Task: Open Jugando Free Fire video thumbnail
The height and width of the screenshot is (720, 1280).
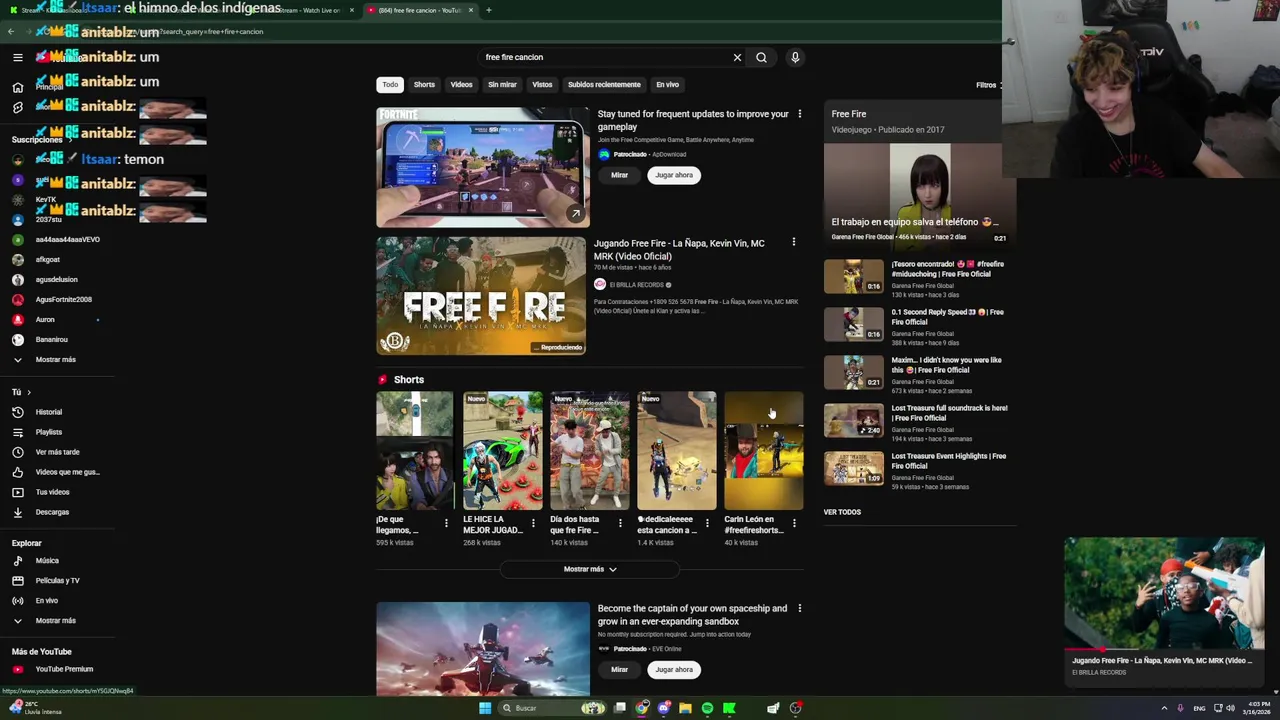Action: coord(481,296)
